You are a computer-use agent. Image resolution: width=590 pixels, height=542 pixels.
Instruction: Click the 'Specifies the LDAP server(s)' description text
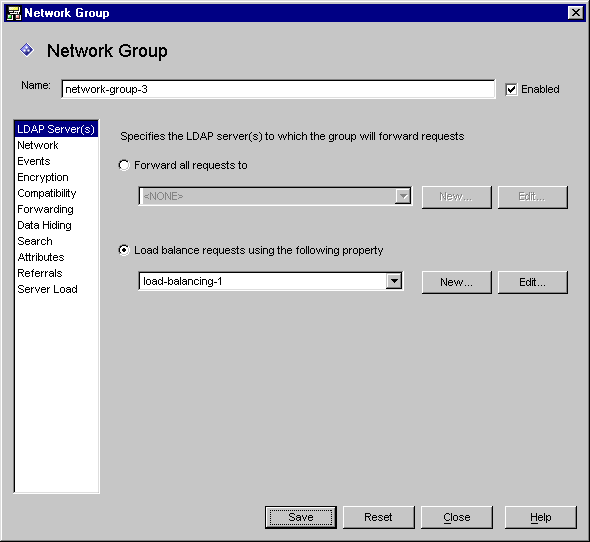[x=292, y=136]
